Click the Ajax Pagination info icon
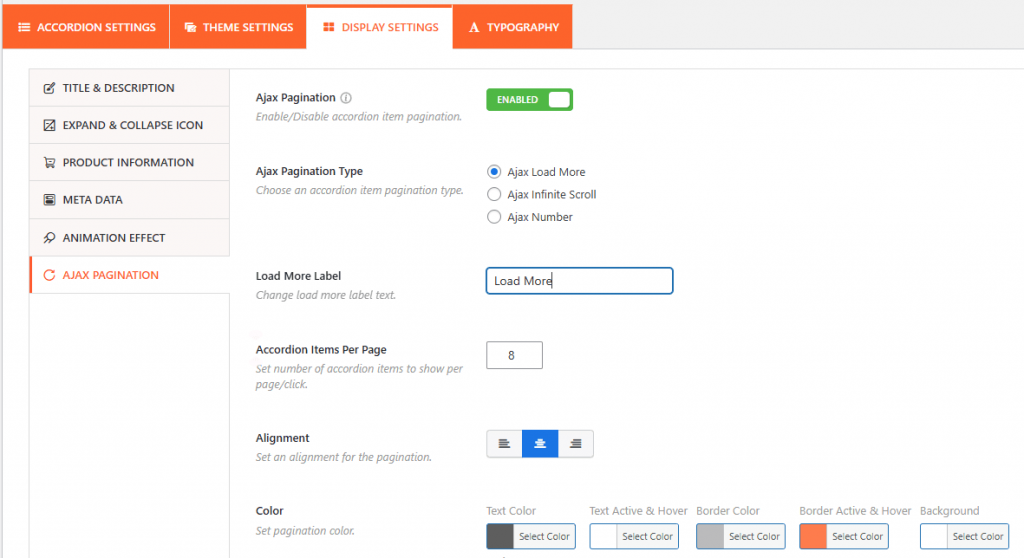Image resolution: width=1024 pixels, height=558 pixels. pos(346,98)
